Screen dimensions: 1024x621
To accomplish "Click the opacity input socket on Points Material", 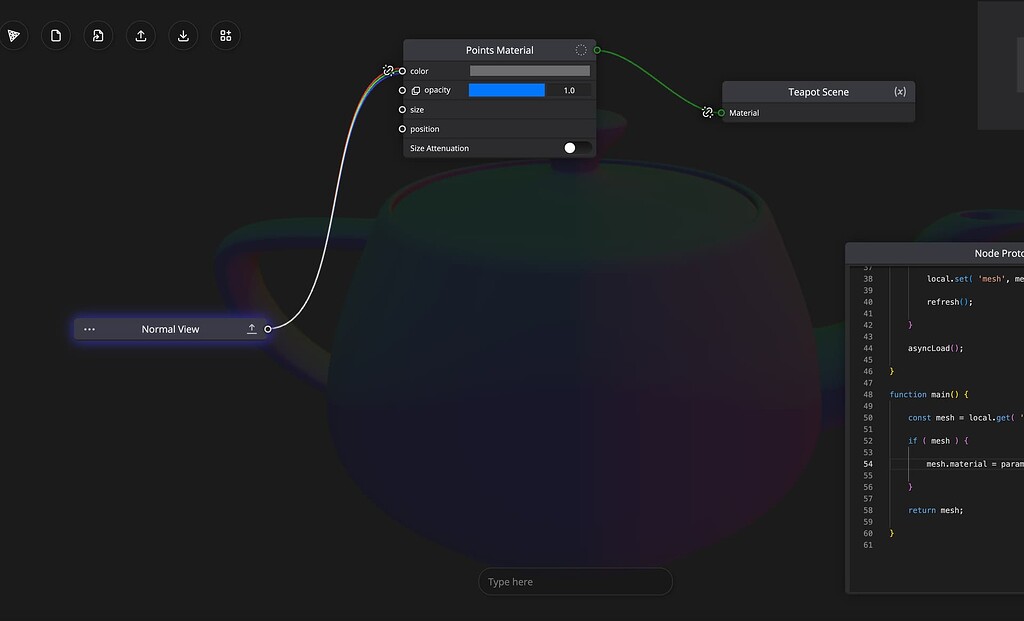I will (402, 90).
